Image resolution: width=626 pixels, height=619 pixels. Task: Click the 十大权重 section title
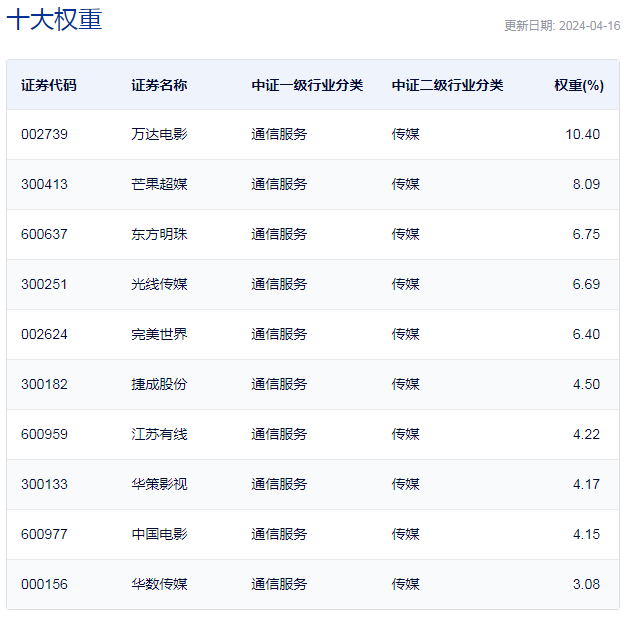pyautogui.click(x=55, y=19)
